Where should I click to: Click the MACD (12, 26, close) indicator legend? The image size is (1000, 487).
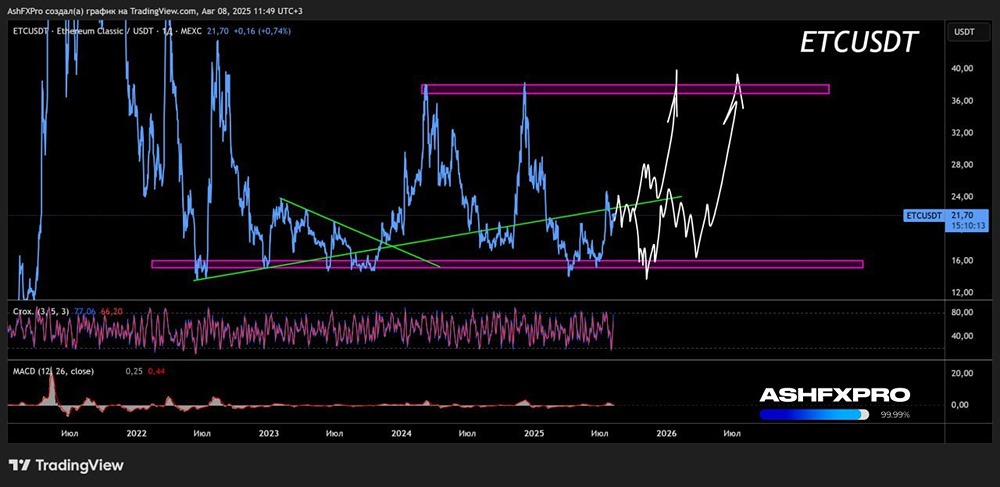coord(54,371)
